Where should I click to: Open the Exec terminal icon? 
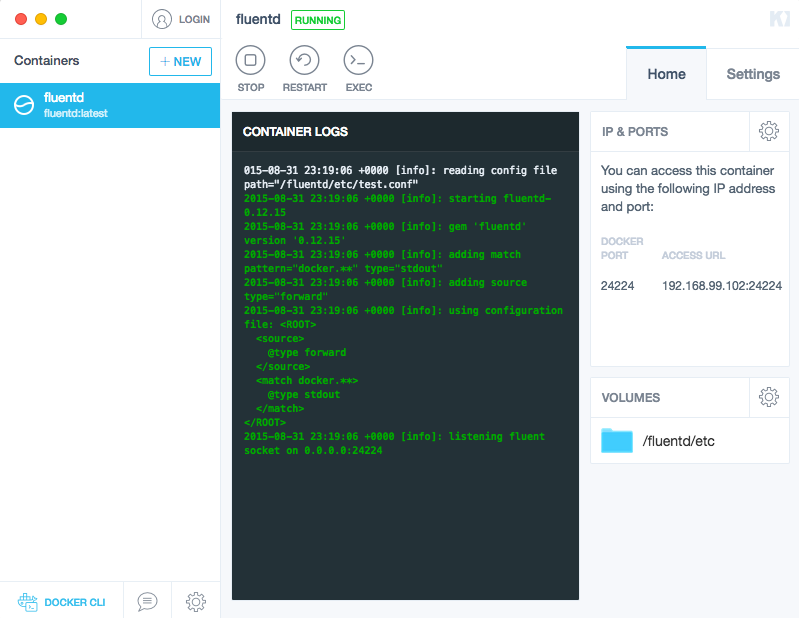(x=358, y=60)
